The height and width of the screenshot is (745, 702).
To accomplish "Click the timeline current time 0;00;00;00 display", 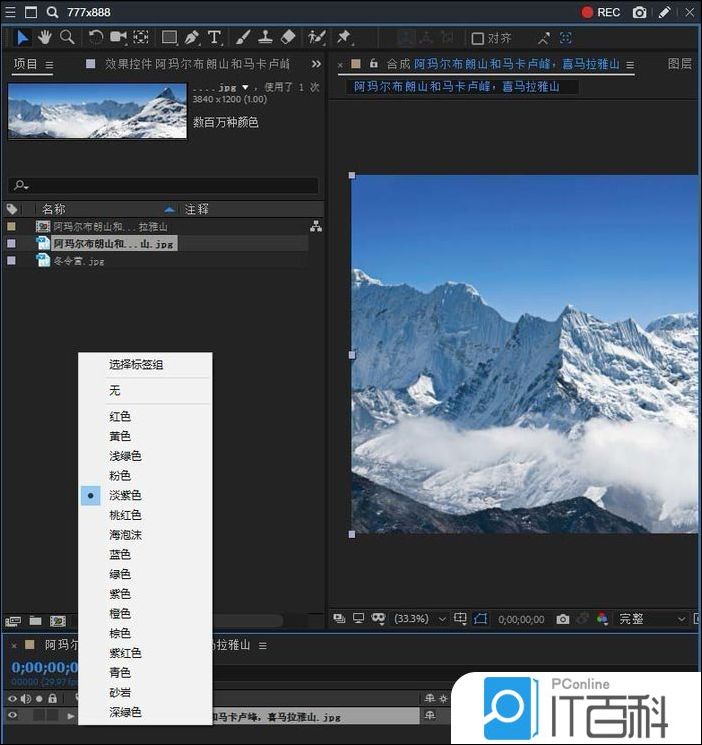I will pyautogui.click(x=44, y=668).
